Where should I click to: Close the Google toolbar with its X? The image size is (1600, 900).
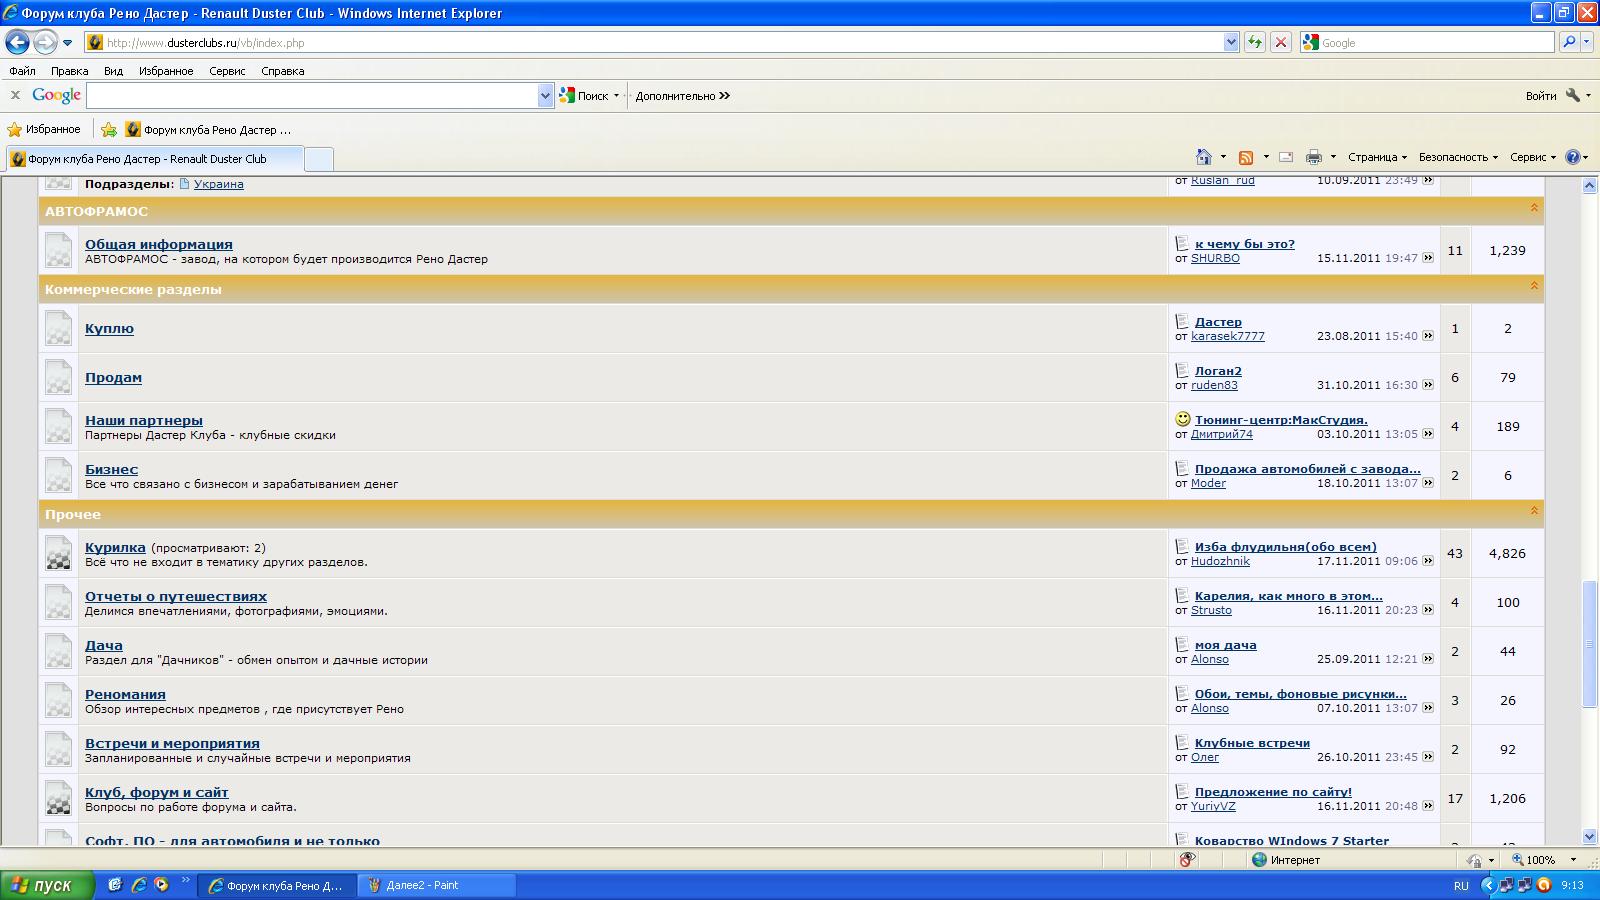click(x=15, y=95)
